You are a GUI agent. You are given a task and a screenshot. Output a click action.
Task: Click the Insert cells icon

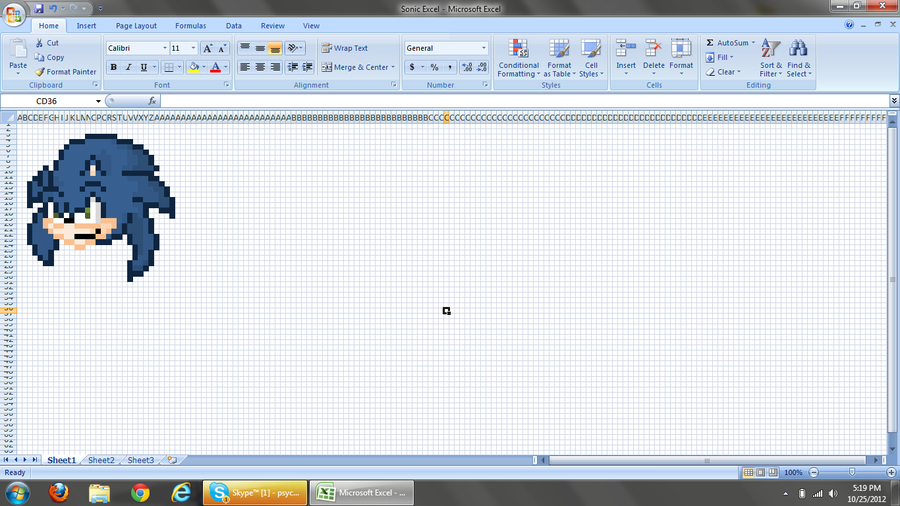(x=626, y=48)
